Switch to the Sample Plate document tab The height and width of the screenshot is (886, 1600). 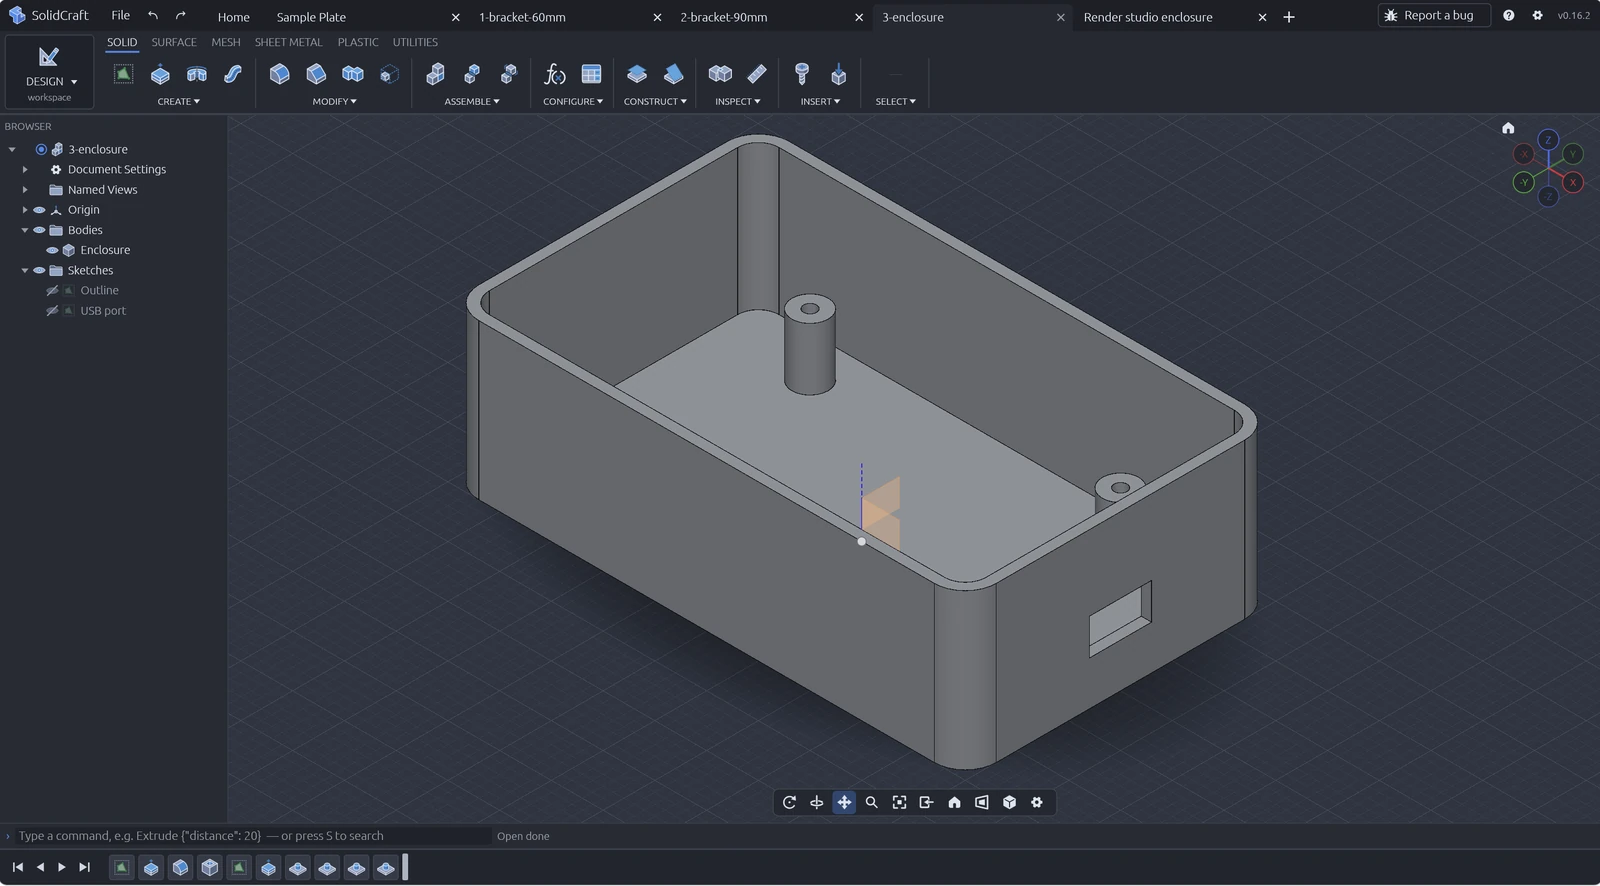tap(311, 17)
